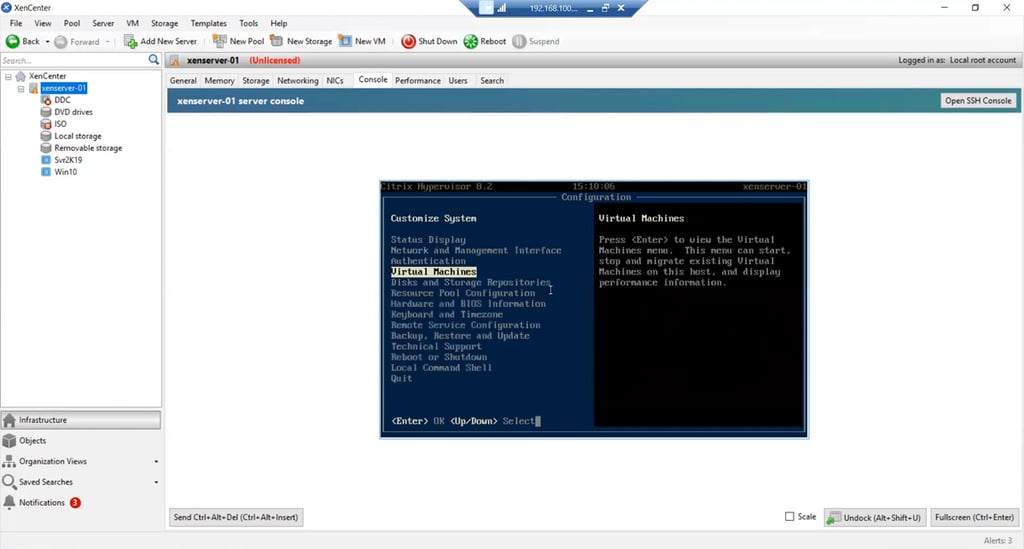Click Send Ctrl+Alt+Del button
Image resolution: width=1024 pixels, height=549 pixels.
click(x=236, y=517)
